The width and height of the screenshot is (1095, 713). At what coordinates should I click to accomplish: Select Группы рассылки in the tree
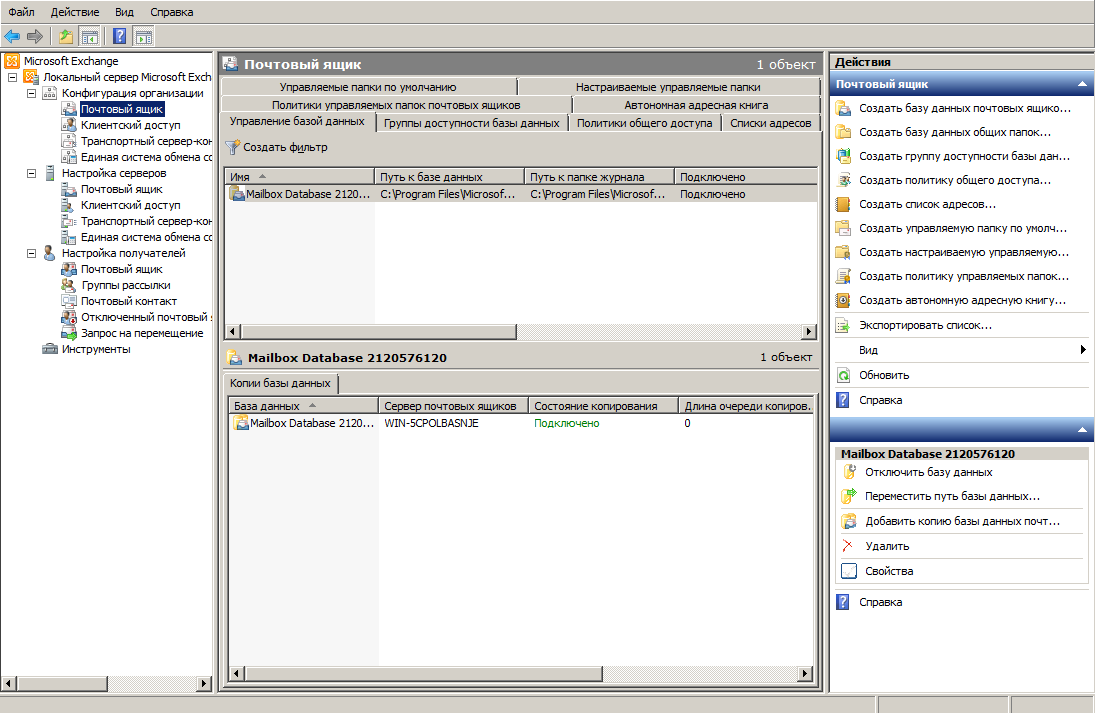(126, 285)
